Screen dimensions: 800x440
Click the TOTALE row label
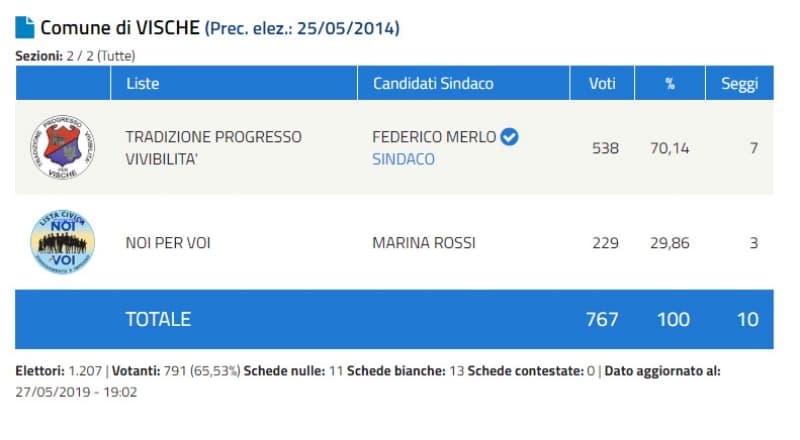158,319
